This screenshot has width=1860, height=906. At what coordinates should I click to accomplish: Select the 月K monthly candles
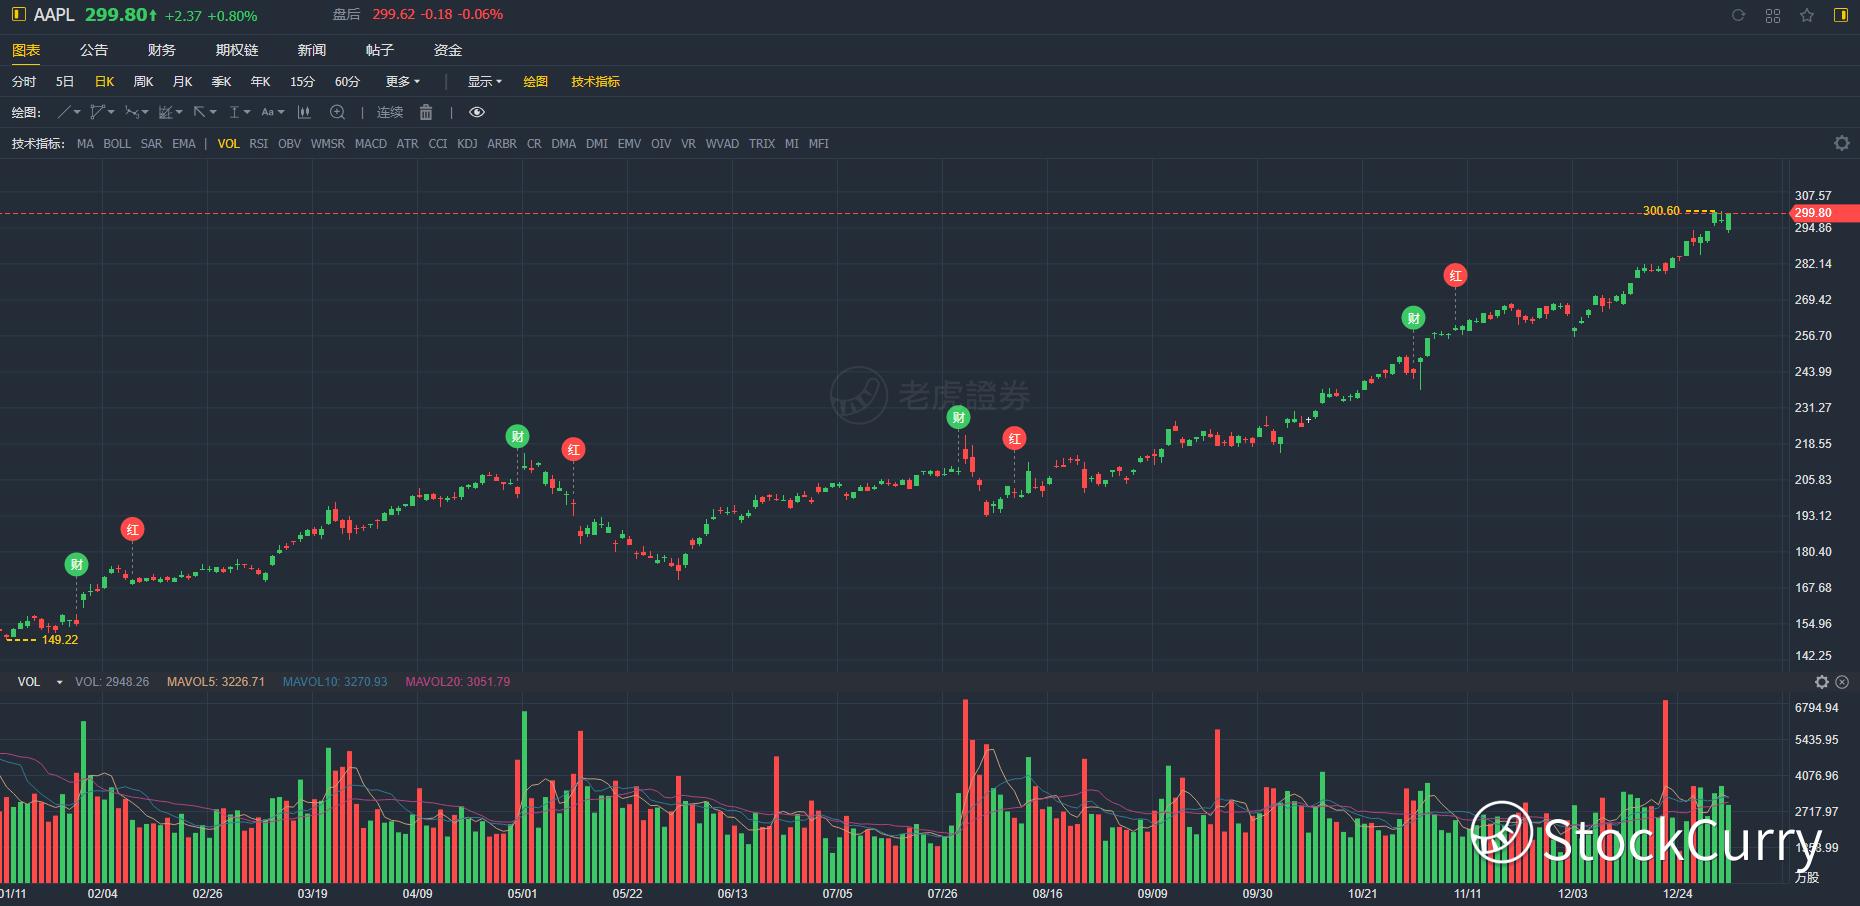183,82
